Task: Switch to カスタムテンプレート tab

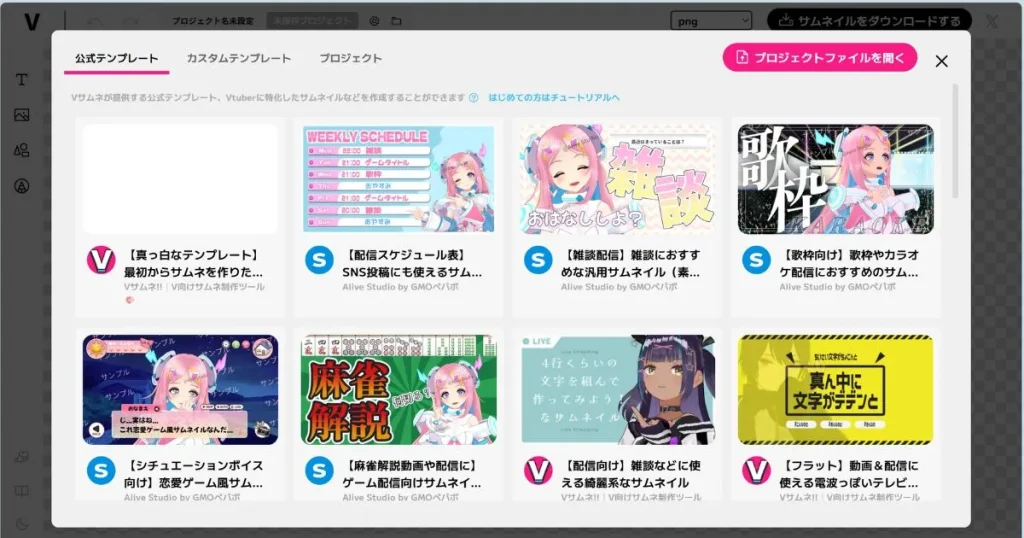Action: coord(239,58)
